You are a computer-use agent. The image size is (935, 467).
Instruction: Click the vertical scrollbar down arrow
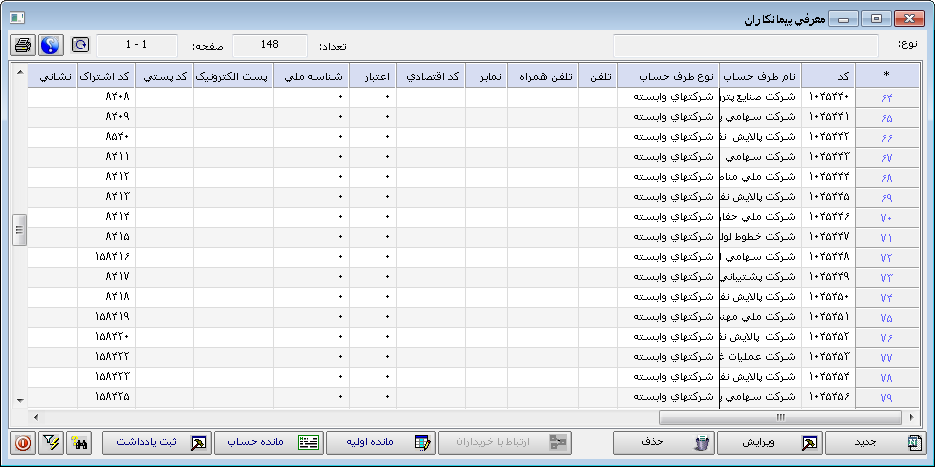pos(19,399)
